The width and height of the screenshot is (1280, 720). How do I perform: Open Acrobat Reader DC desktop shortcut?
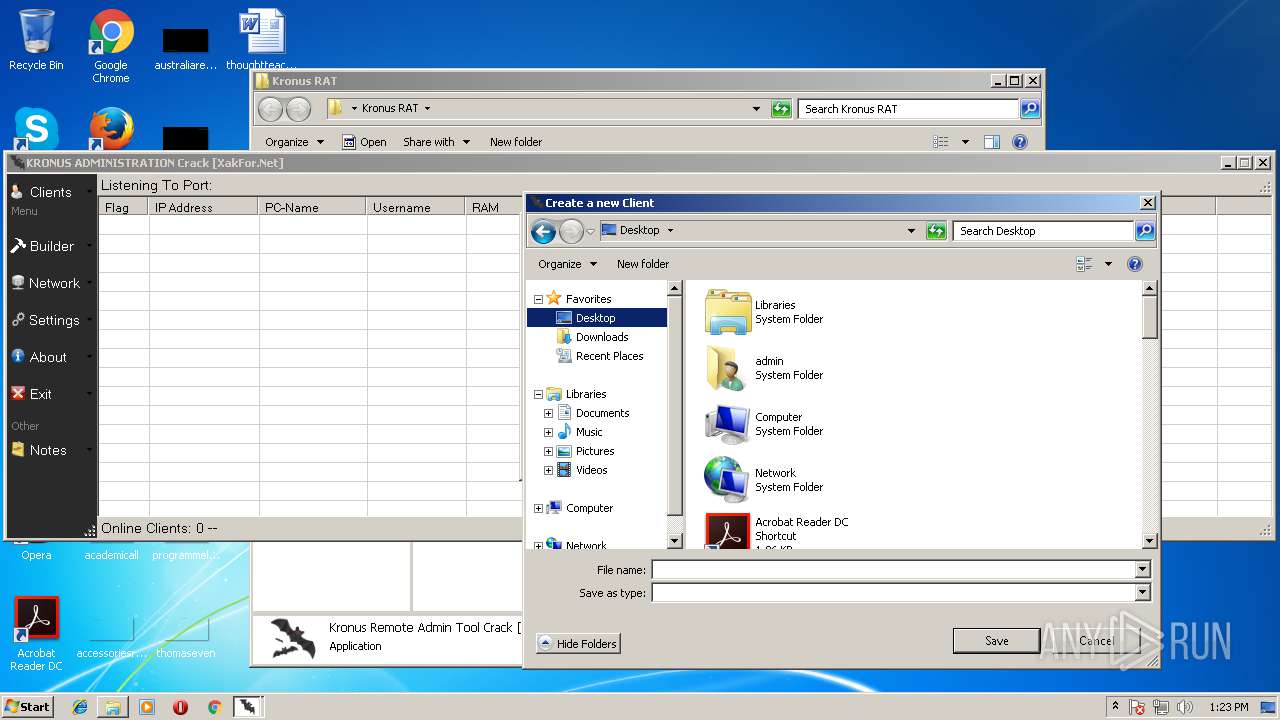pyautogui.click(x=36, y=634)
